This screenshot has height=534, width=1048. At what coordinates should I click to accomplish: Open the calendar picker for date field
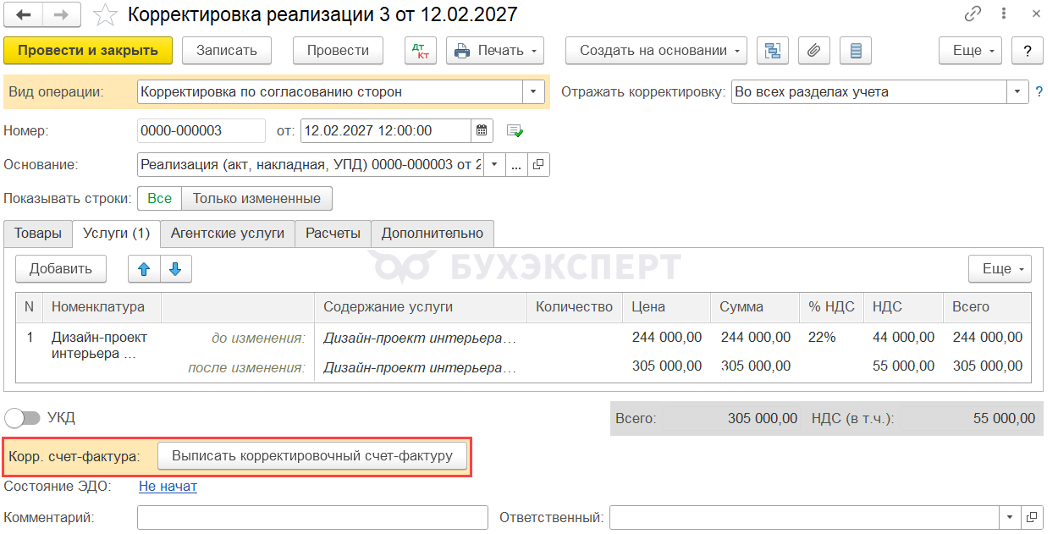click(x=481, y=130)
